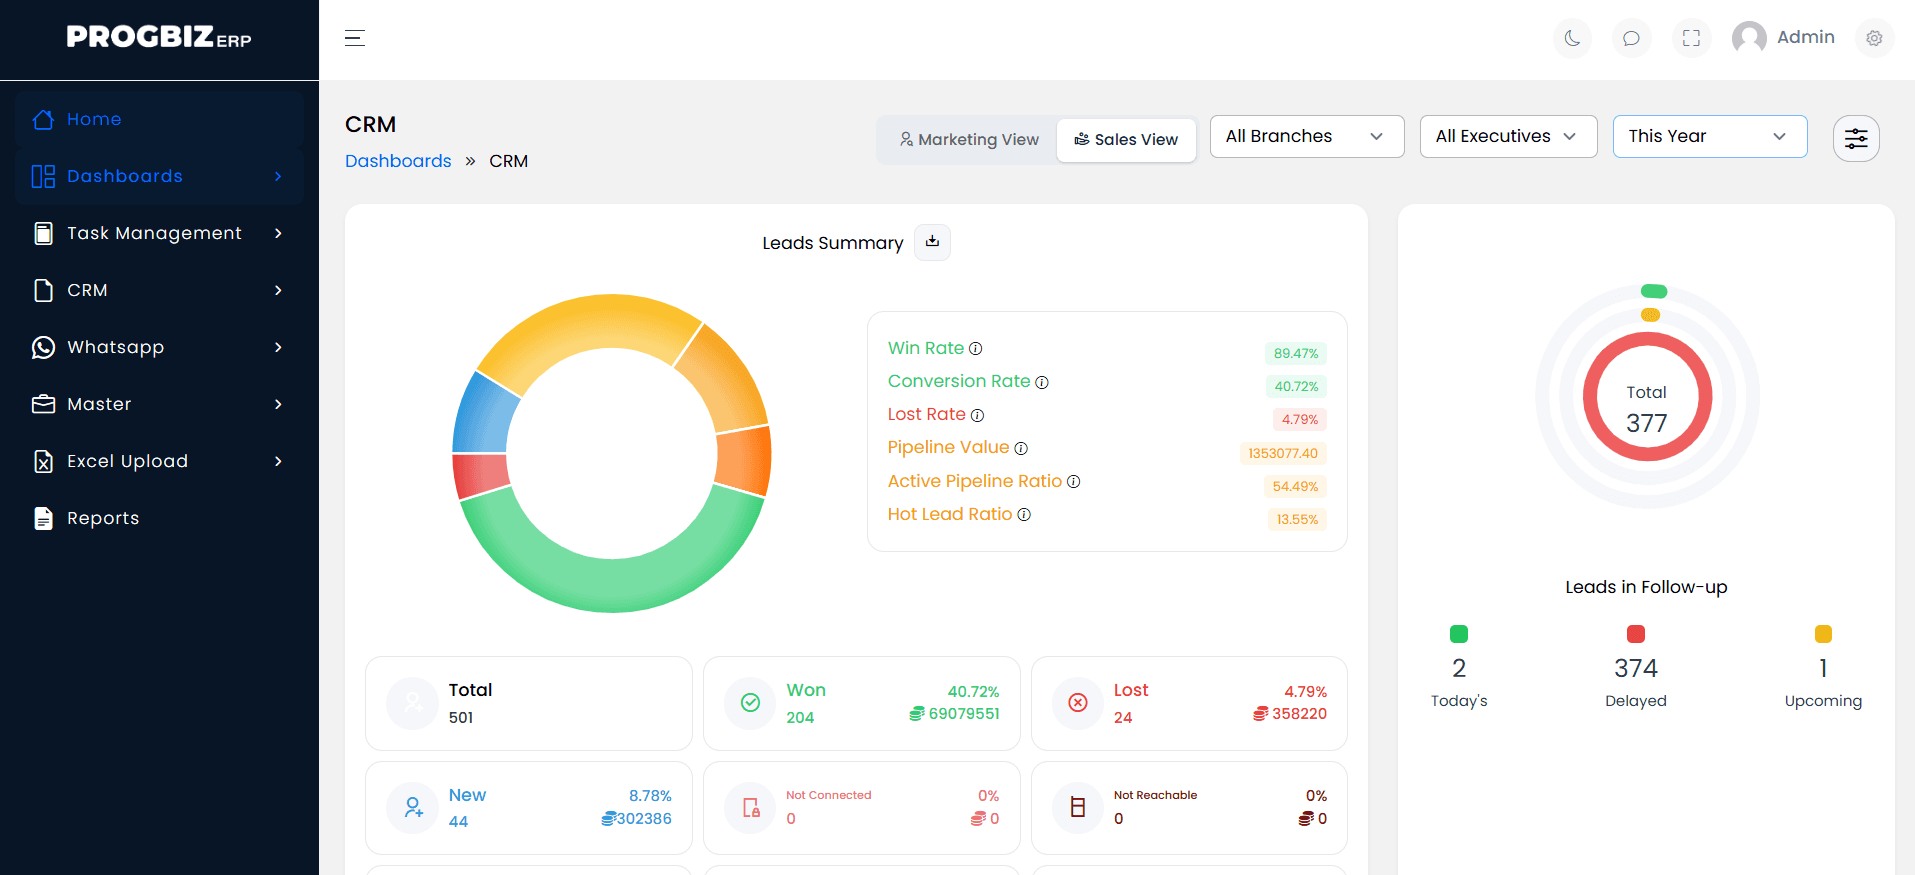Click the Admin profile avatar
Image resolution: width=1915 pixels, height=875 pixels.
click(x=1749, y=38)
